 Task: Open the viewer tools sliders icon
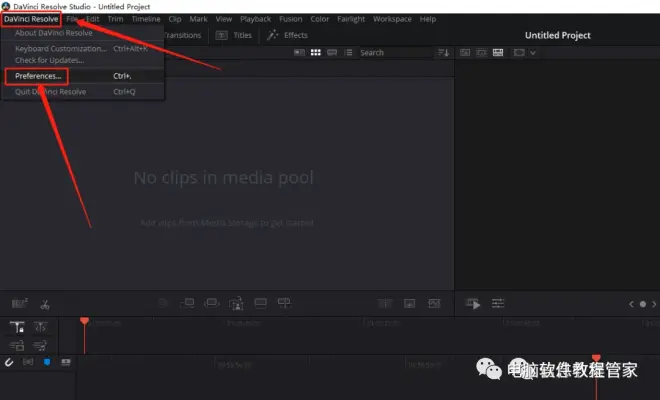(x=498, y=303)
